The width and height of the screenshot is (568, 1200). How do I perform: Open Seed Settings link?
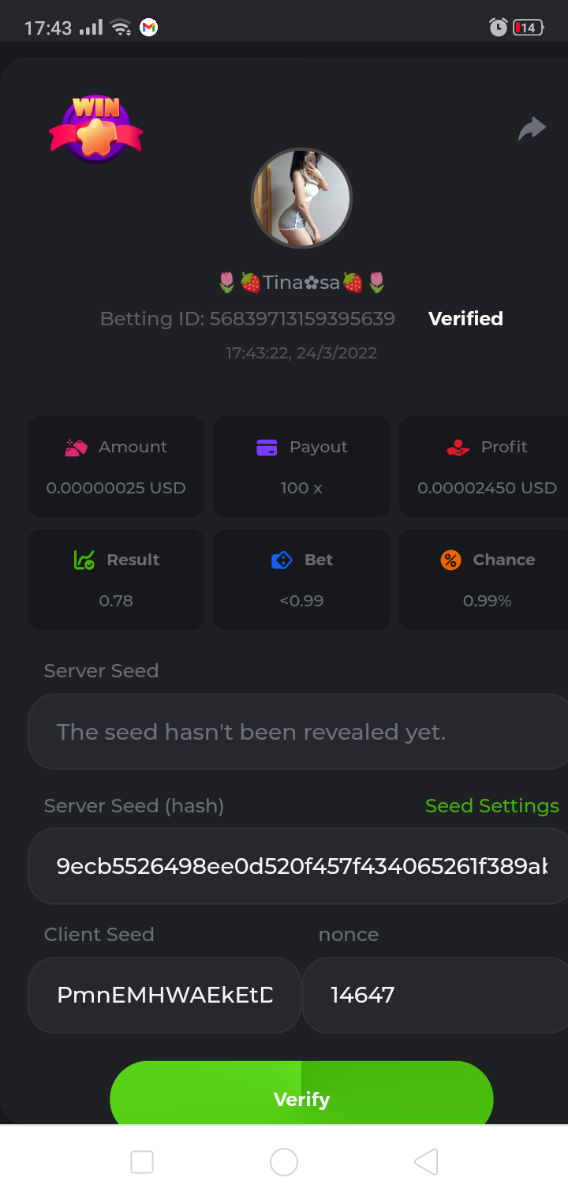click(x=492, y=806)
